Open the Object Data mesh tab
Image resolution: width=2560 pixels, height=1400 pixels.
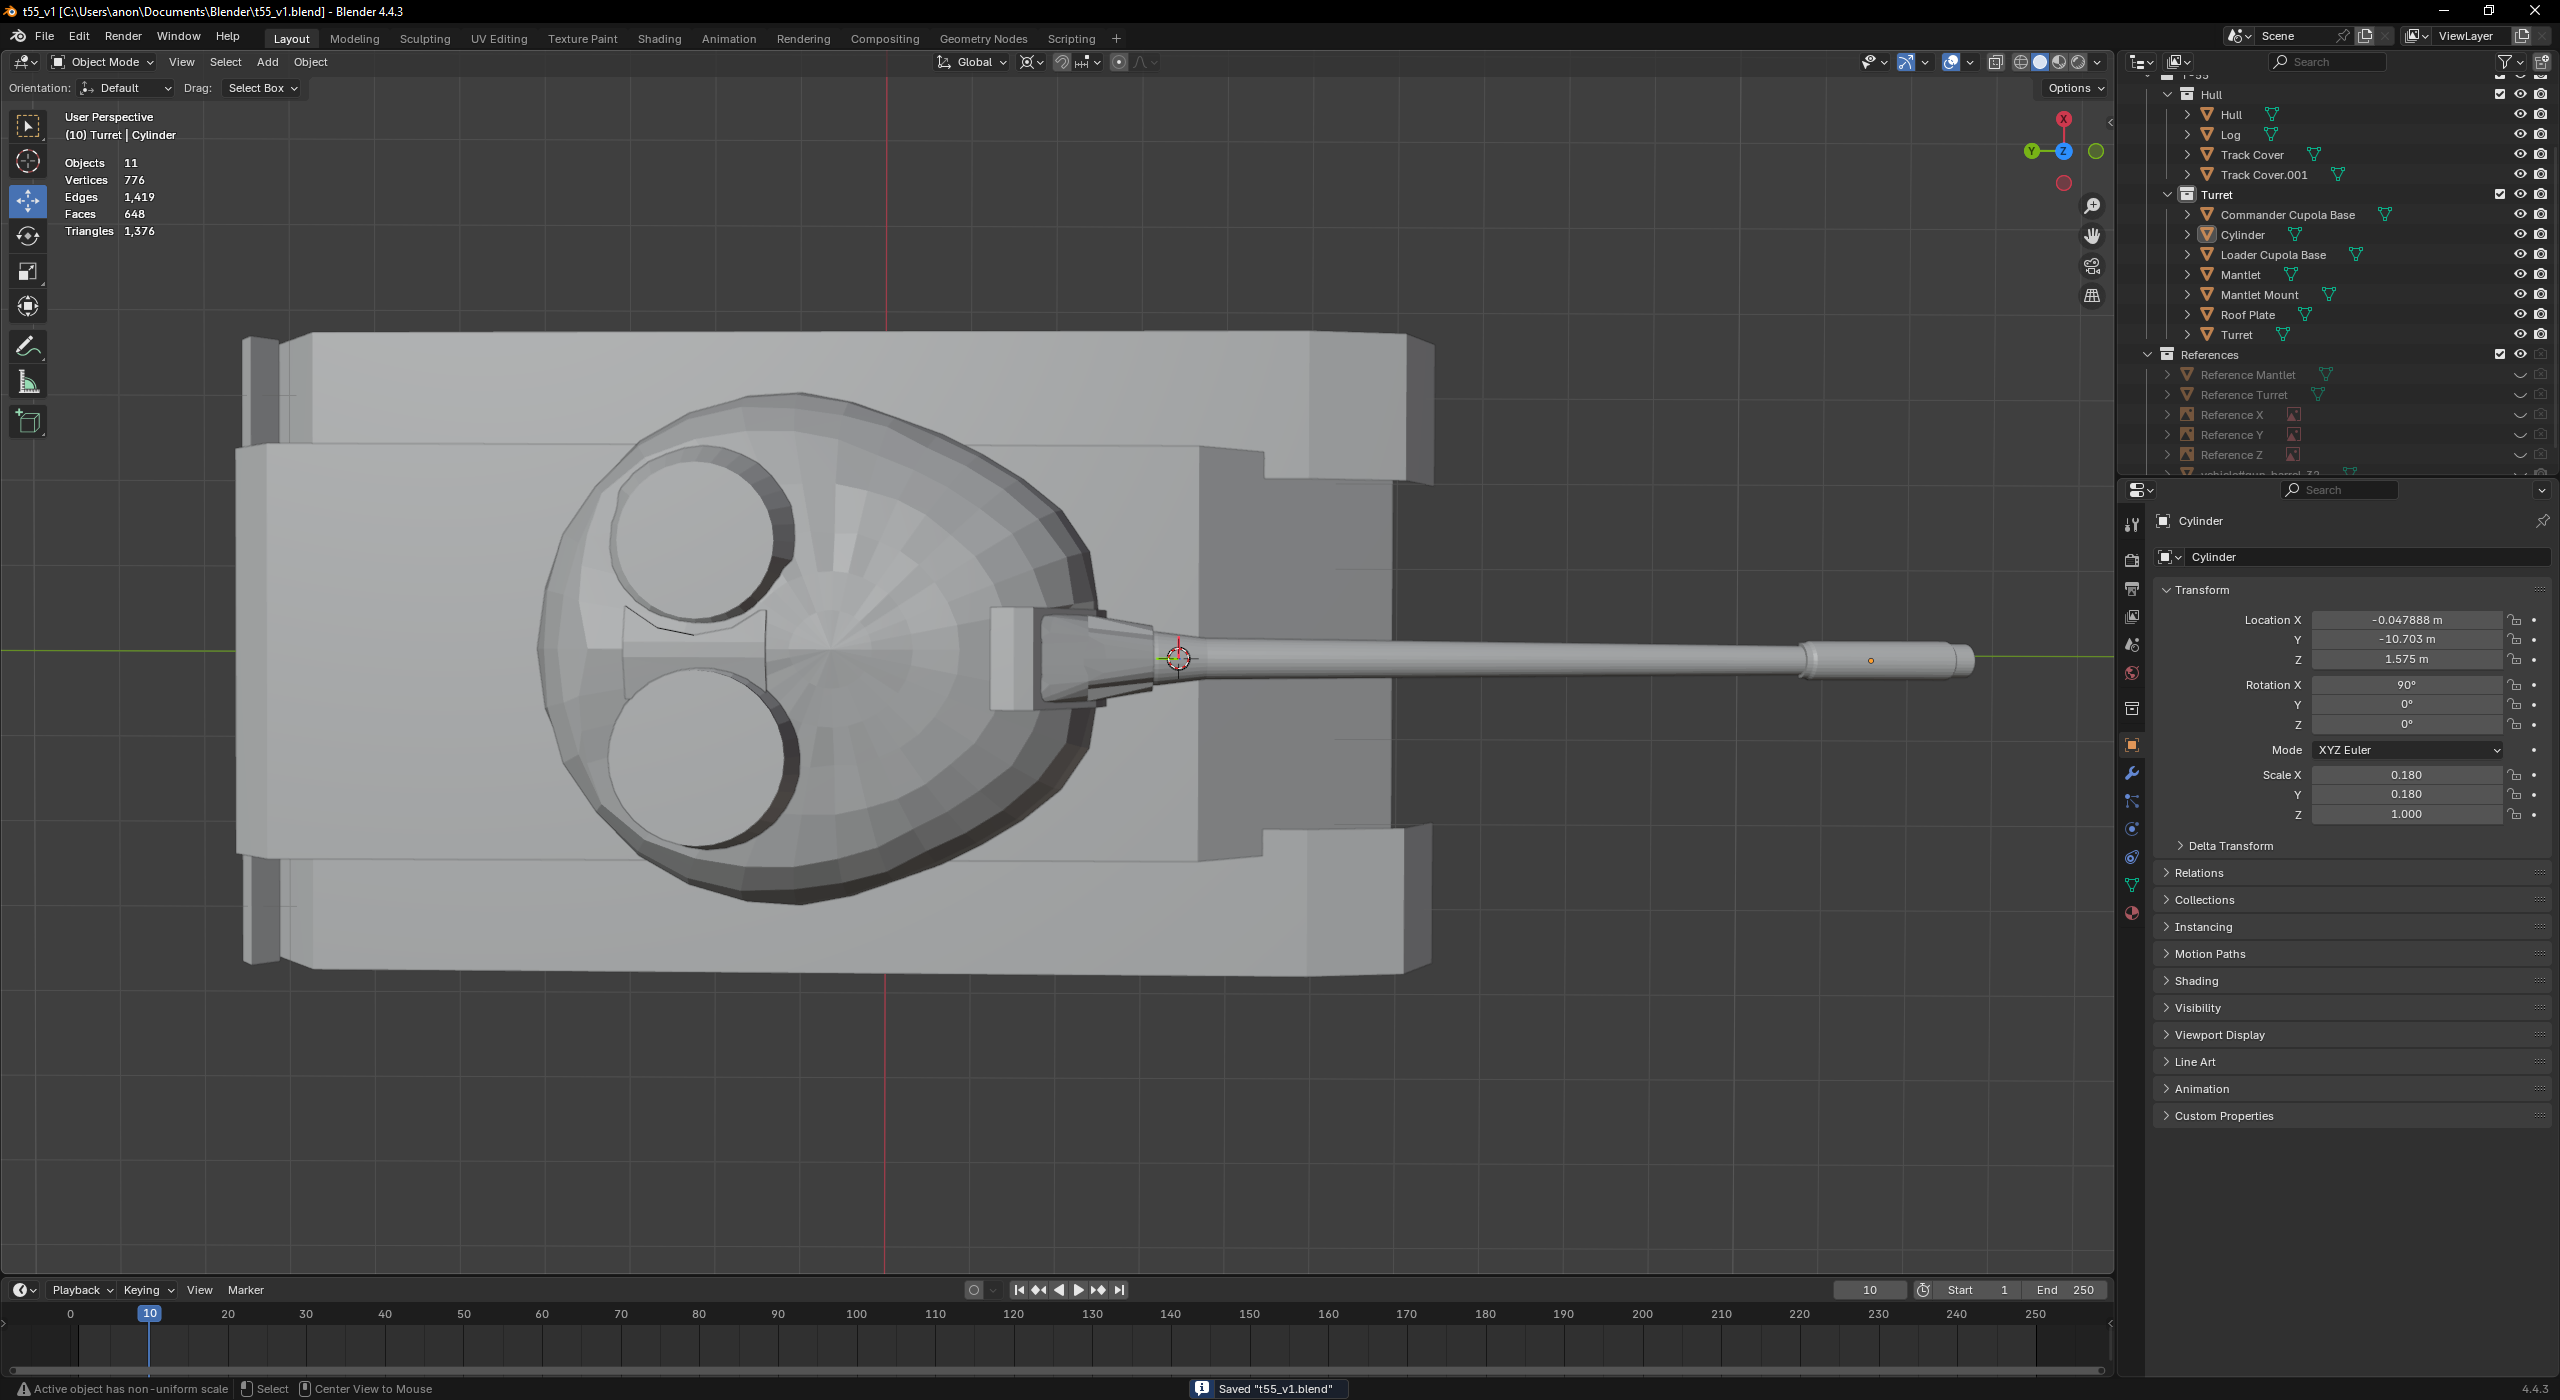click(x=2132, y=885)
